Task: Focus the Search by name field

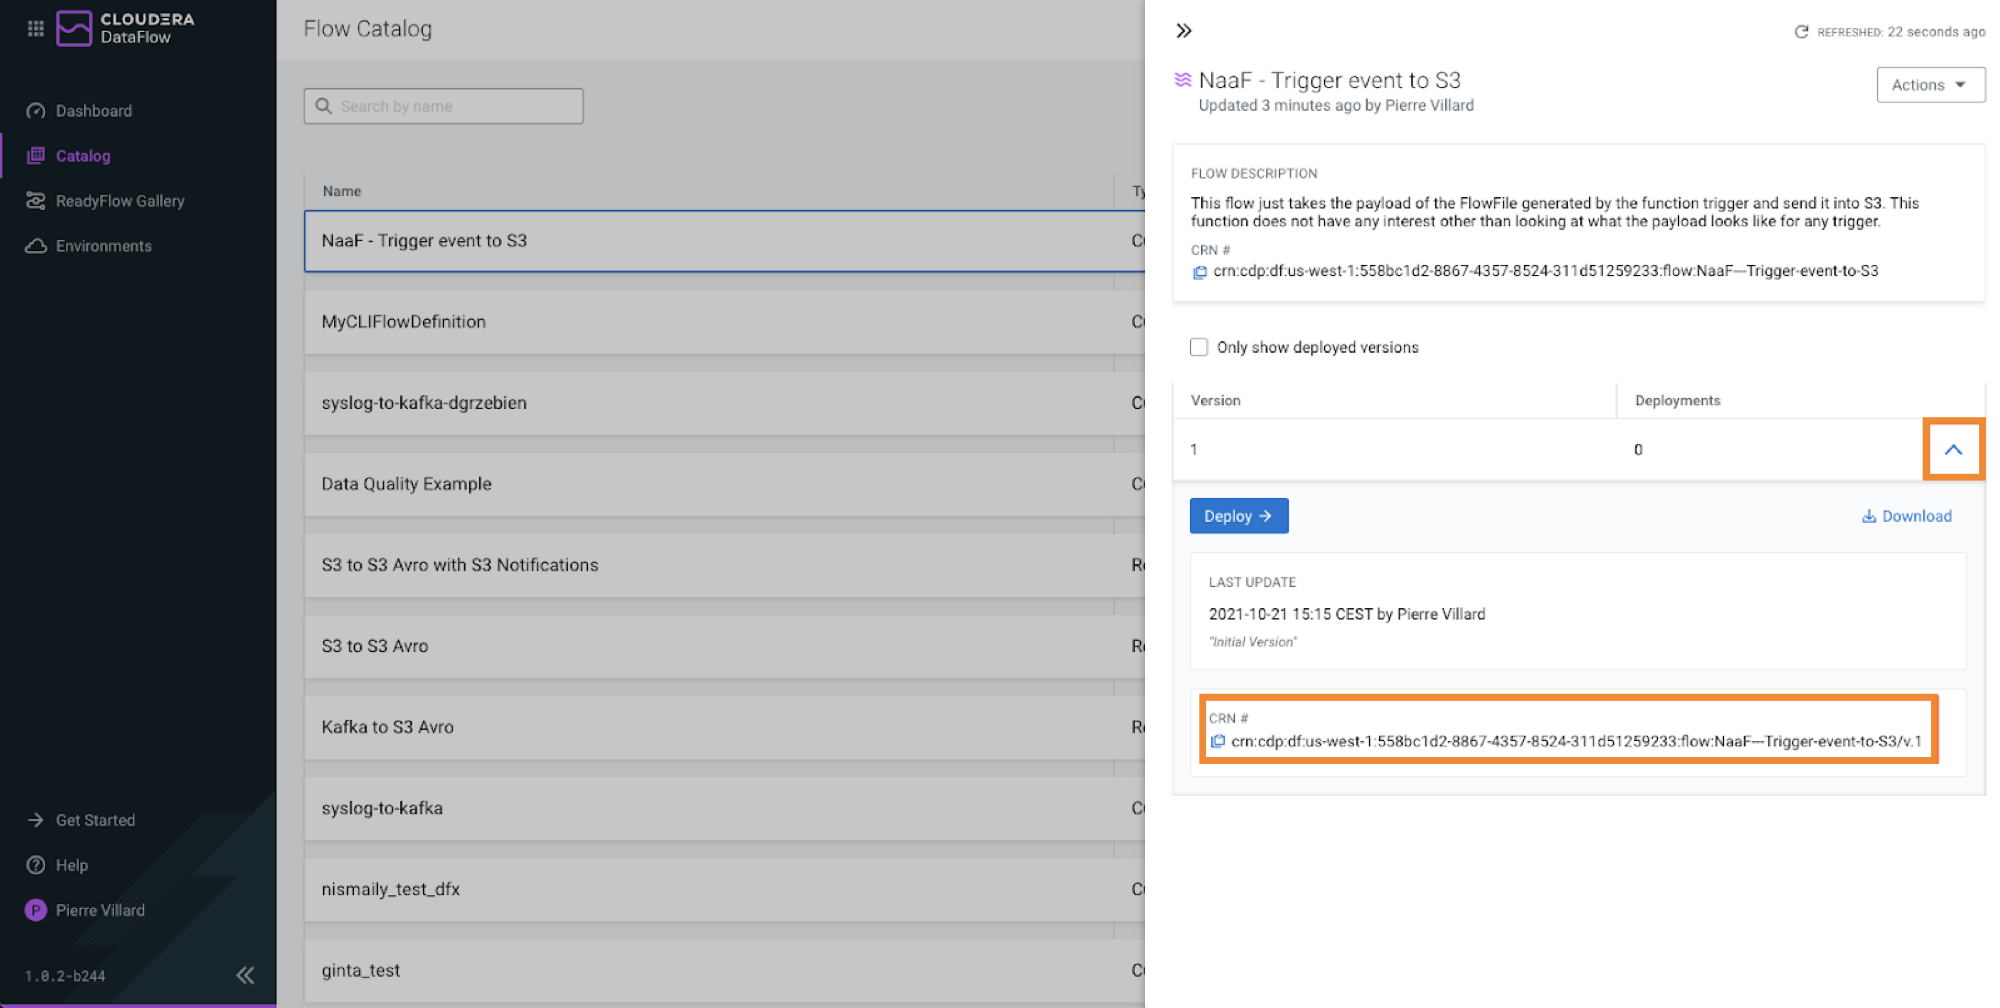Action: pos(455,106)
